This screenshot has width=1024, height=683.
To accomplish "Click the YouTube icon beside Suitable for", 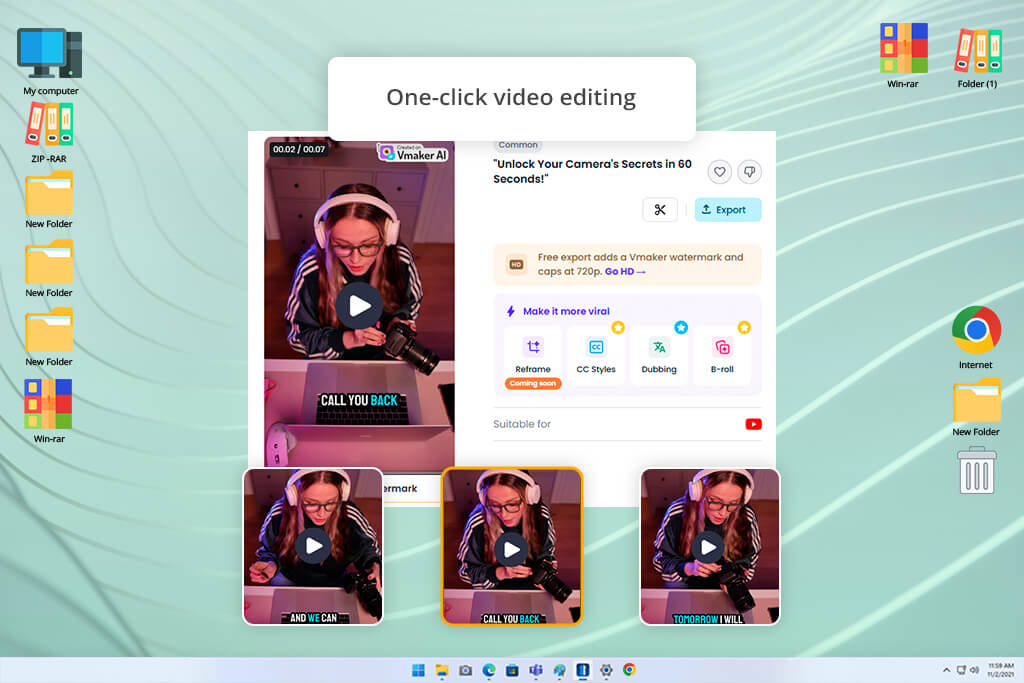I will pos(753,424).
